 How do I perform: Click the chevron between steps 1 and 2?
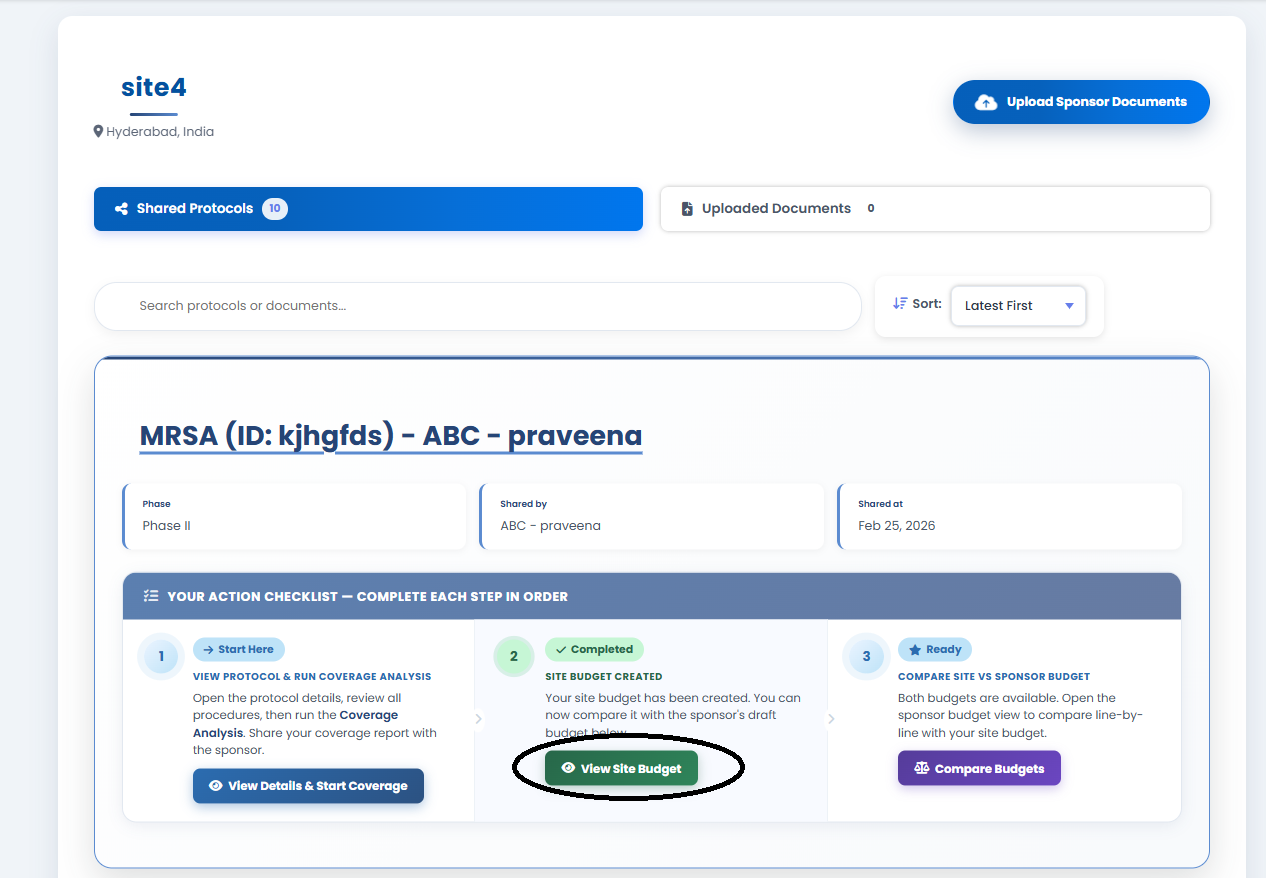click(478, 718)
